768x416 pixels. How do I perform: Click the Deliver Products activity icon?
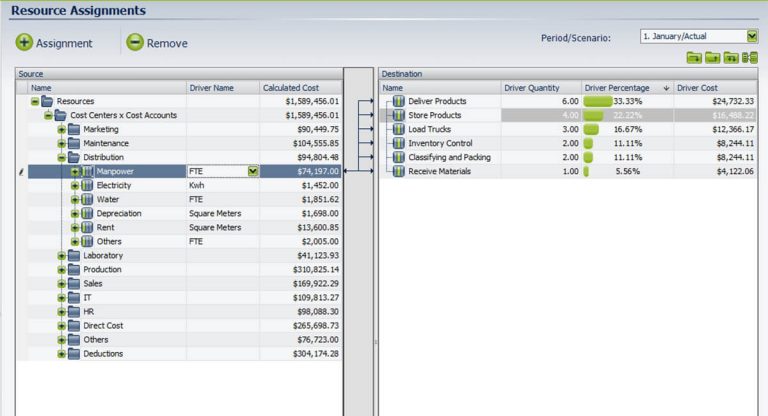pyautogui.click(x=399, y=101)
